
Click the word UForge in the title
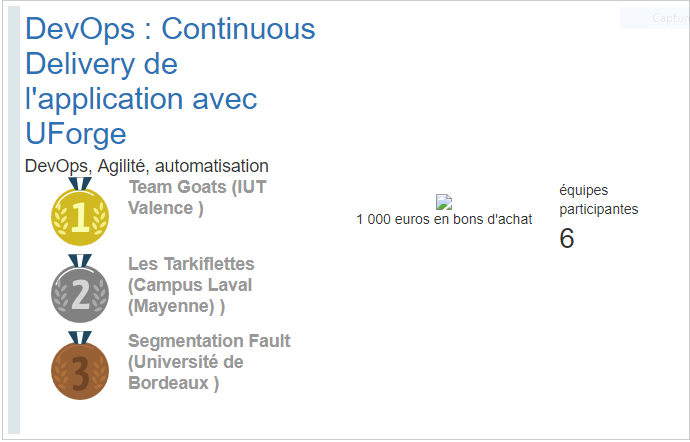(x=76, y=133)
